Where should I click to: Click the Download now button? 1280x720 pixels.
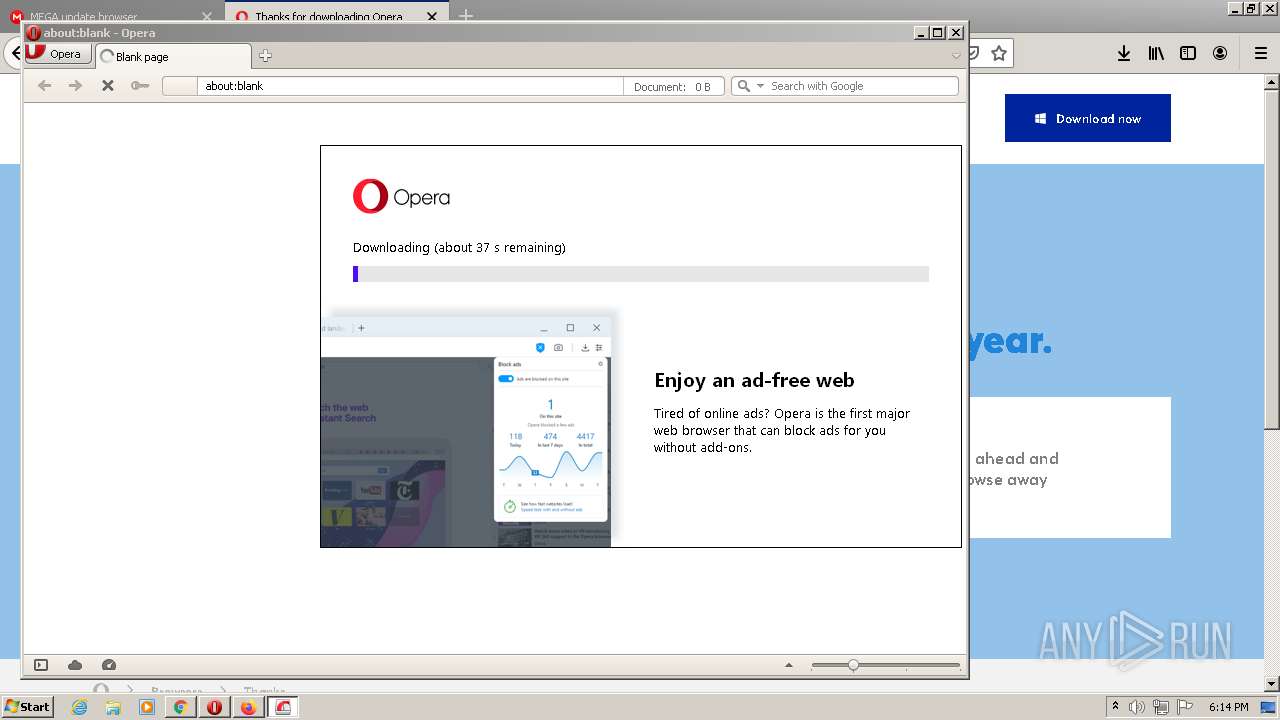click(1088, 118)
